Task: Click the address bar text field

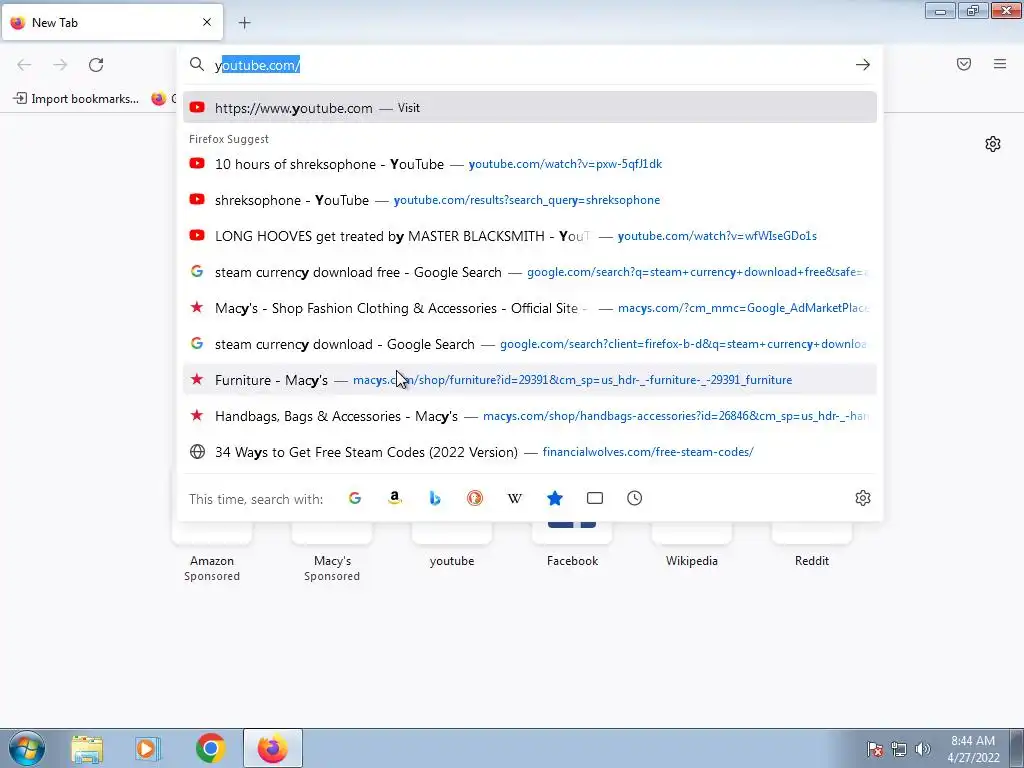Action: 529,65
